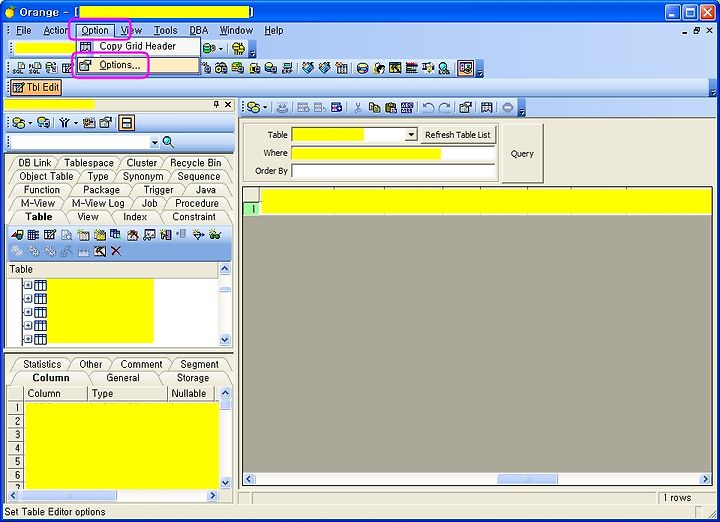This screenshot has height=522, width=720.
Task: Expand the main toolbar overflow chevron
Action: pos(480,70)
